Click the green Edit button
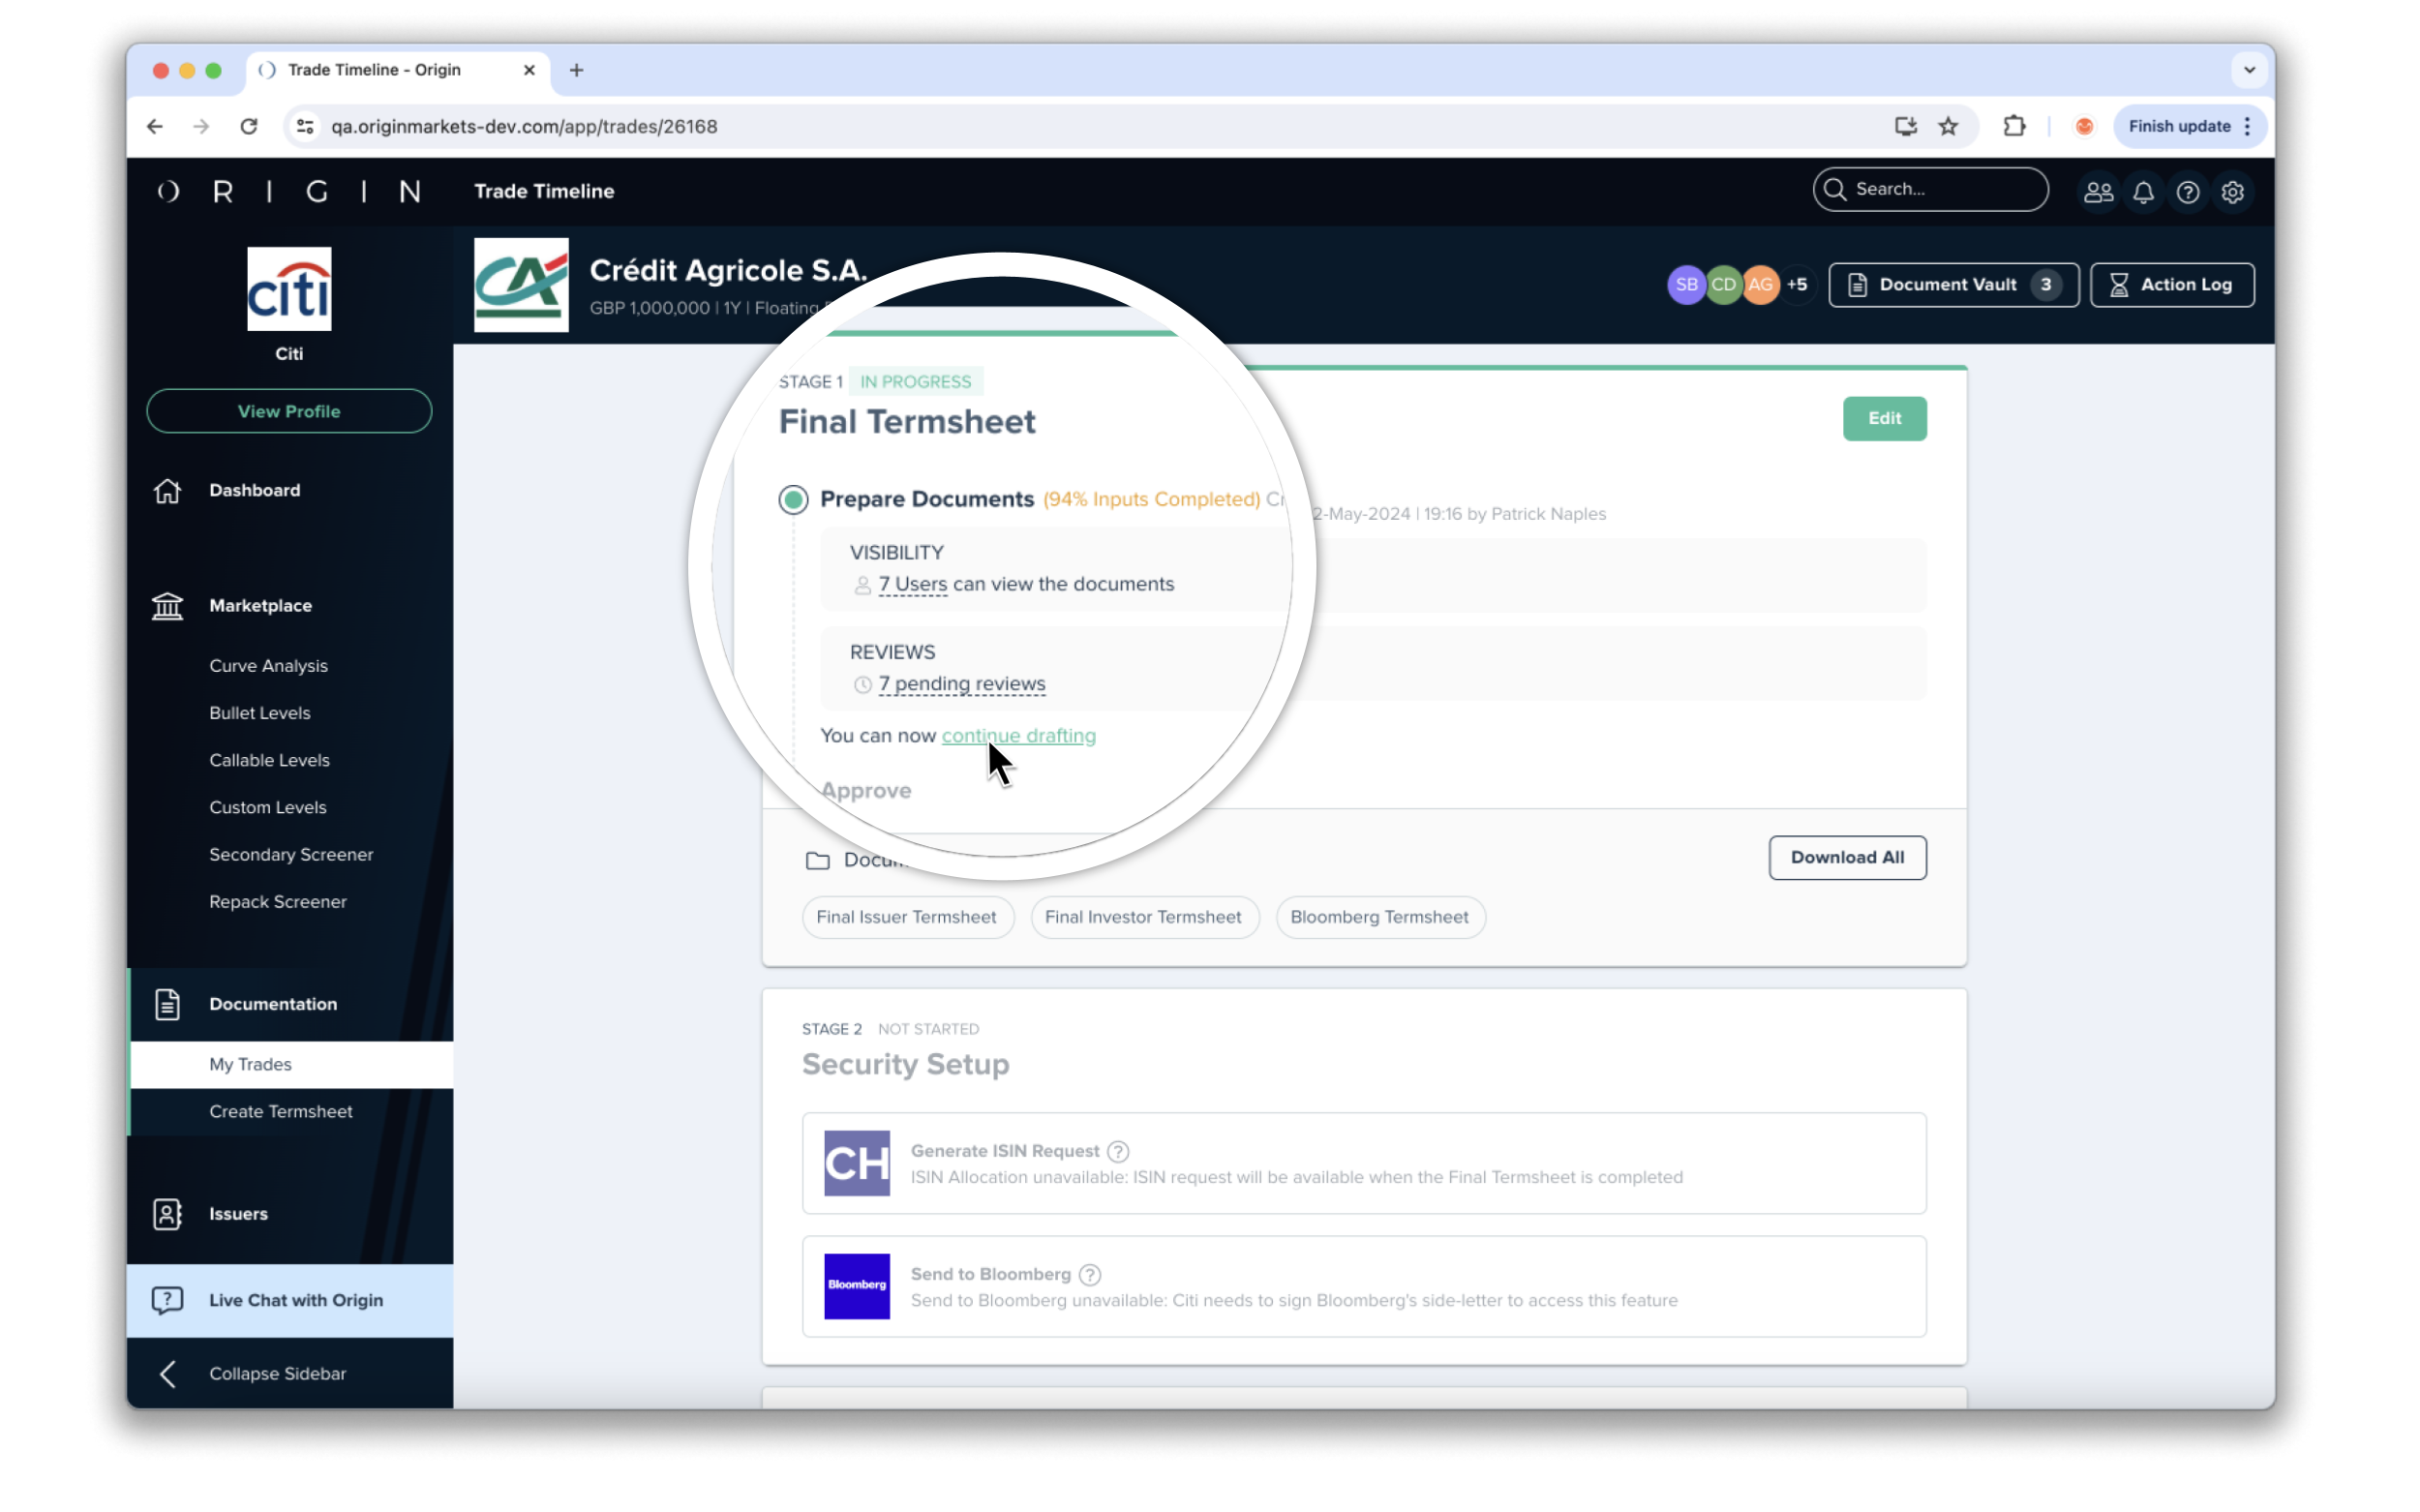2420x1512 pixels. coord(1884,418)
